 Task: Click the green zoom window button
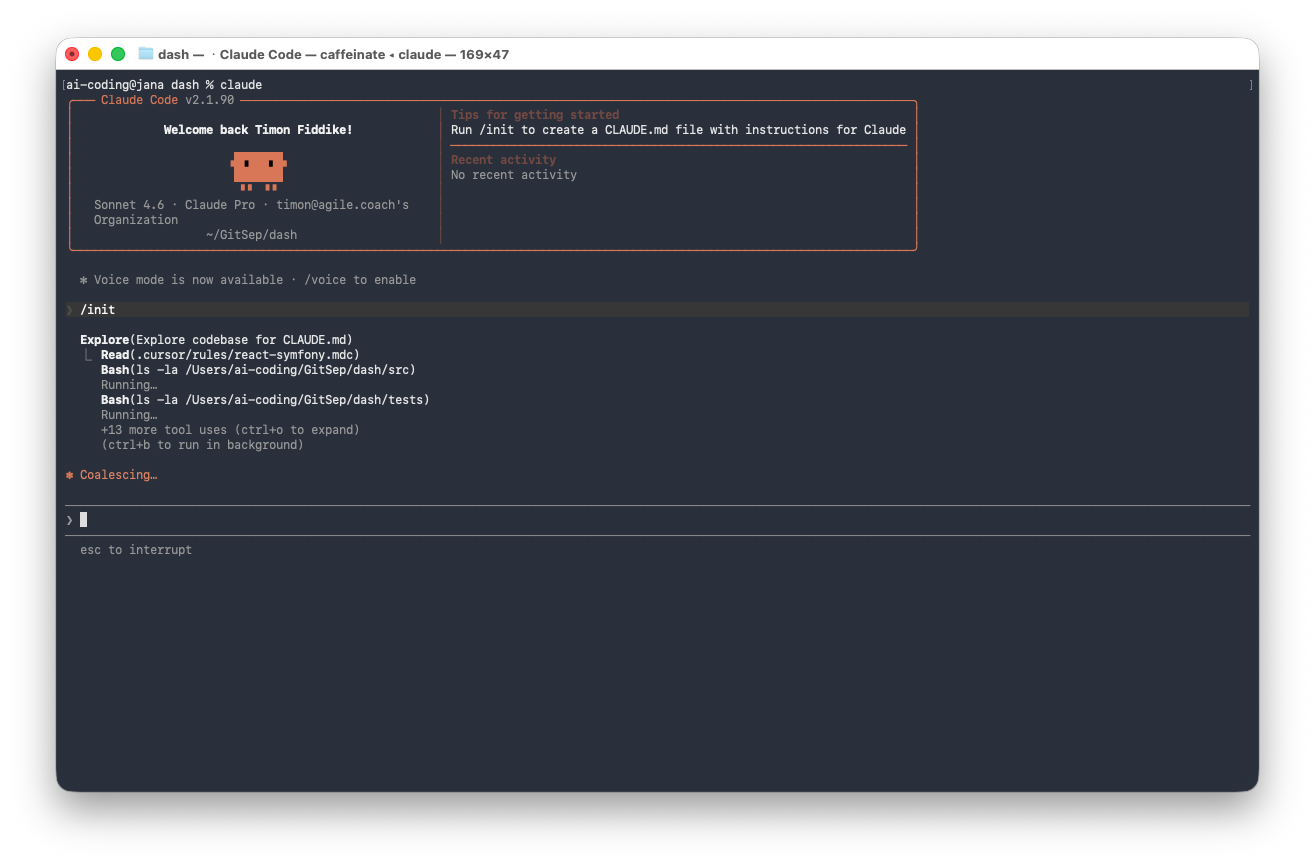click(118, 54)
